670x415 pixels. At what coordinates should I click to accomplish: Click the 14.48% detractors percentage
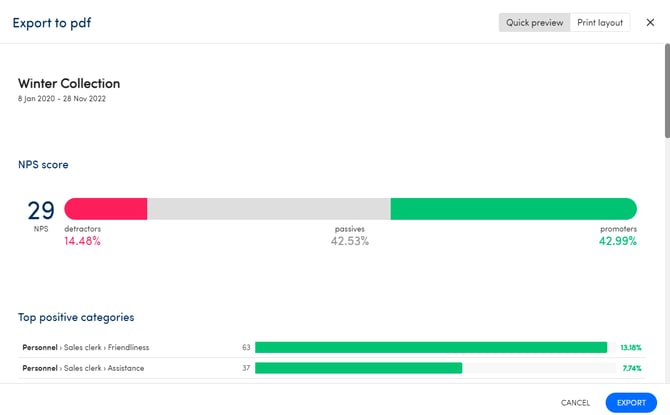pos(82,241)
